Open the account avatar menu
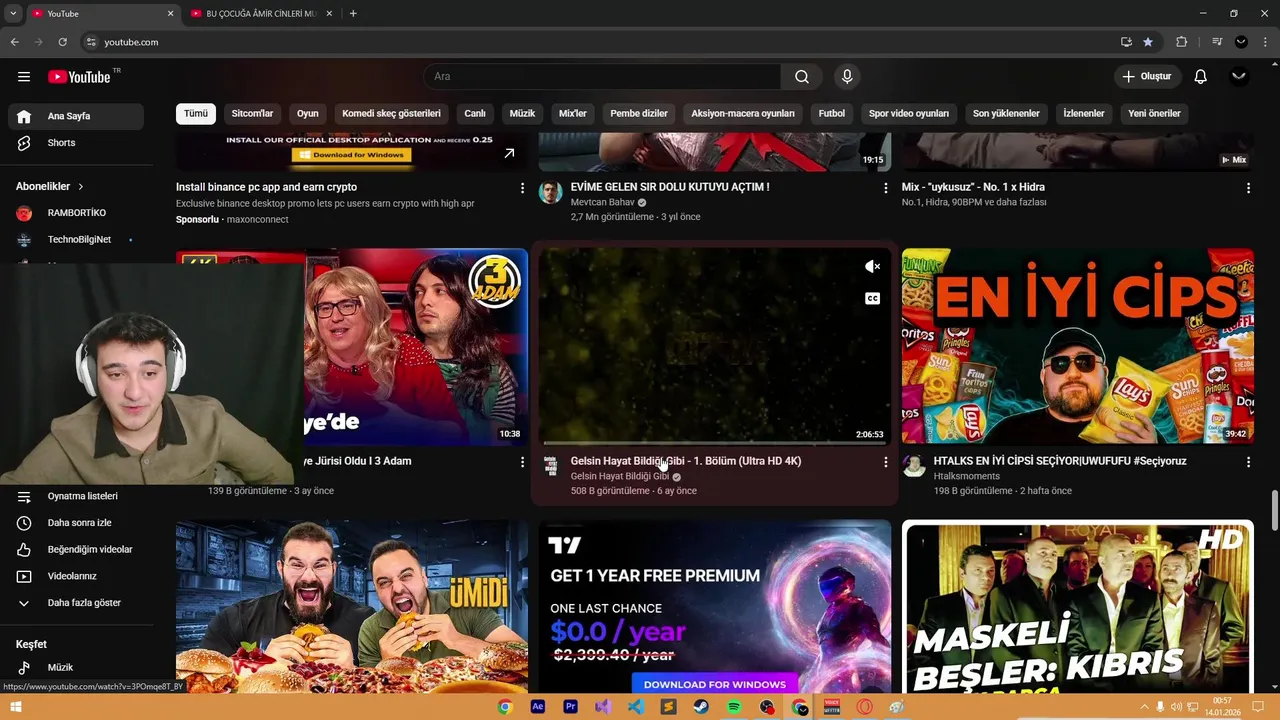The height and width of the screenshot is (720, 1280). tap(1239, 77)
